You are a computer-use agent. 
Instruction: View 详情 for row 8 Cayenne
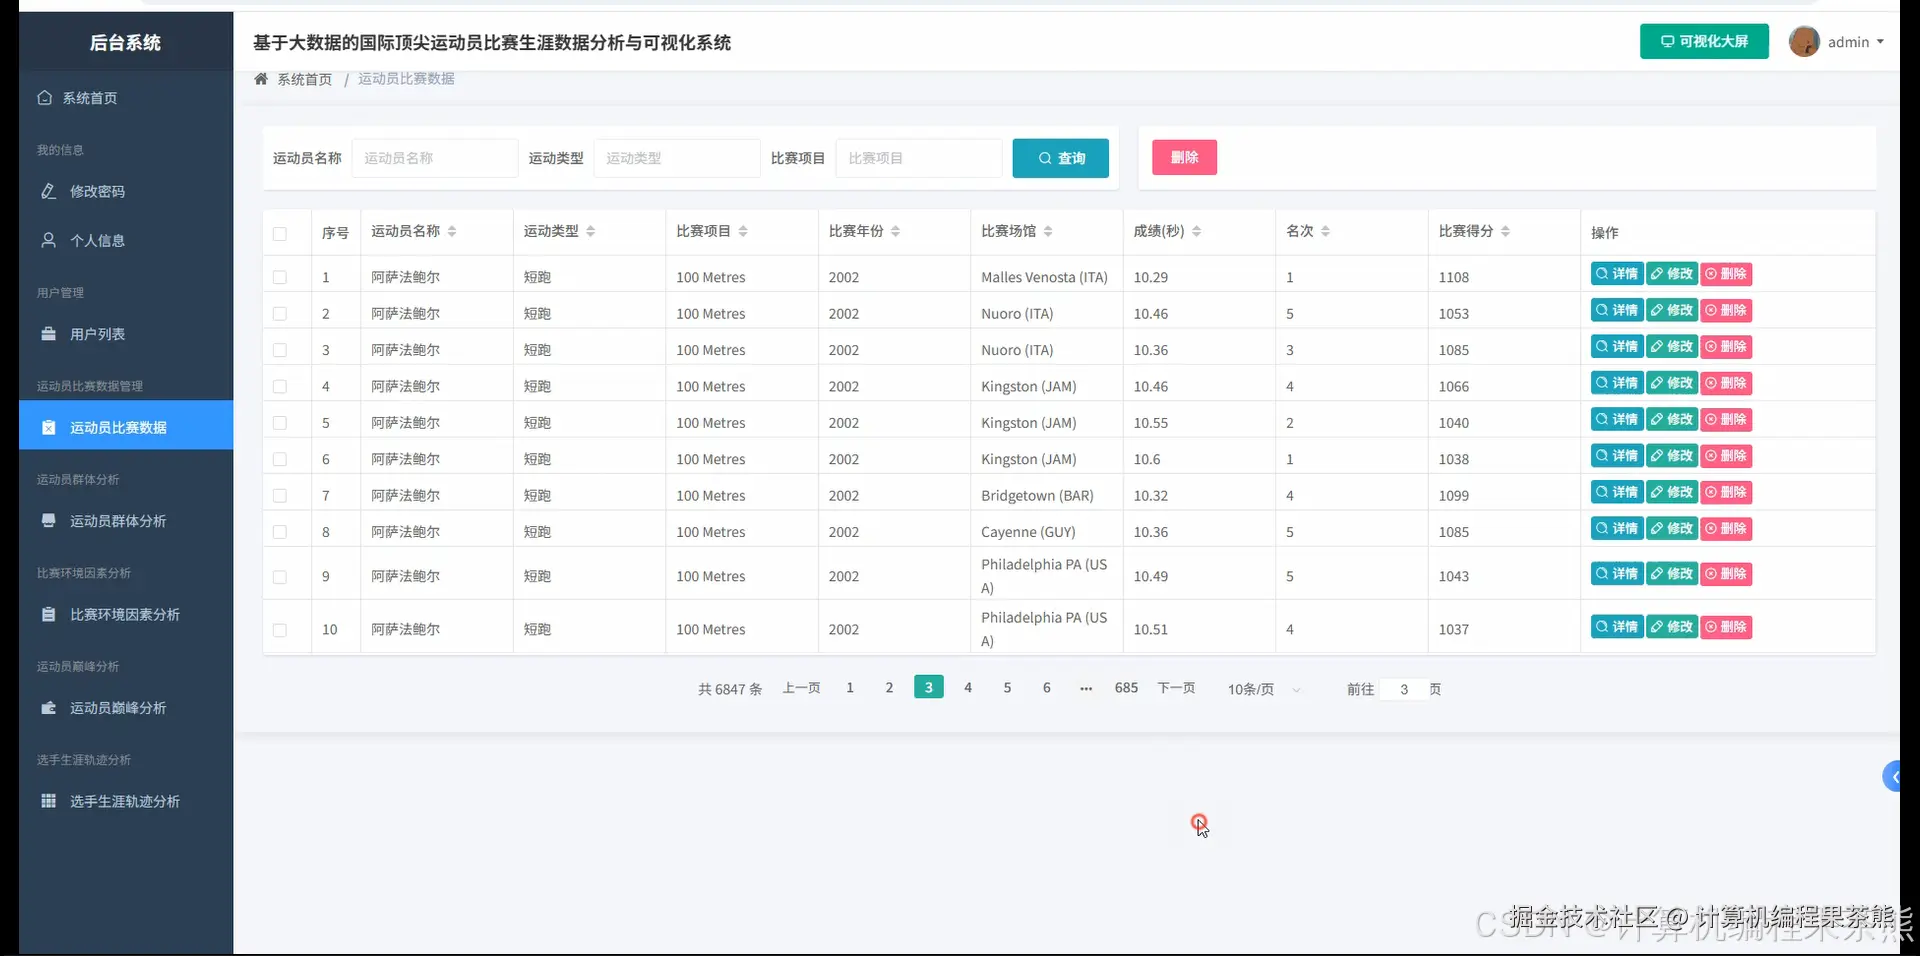click(x=1617, y=529)
